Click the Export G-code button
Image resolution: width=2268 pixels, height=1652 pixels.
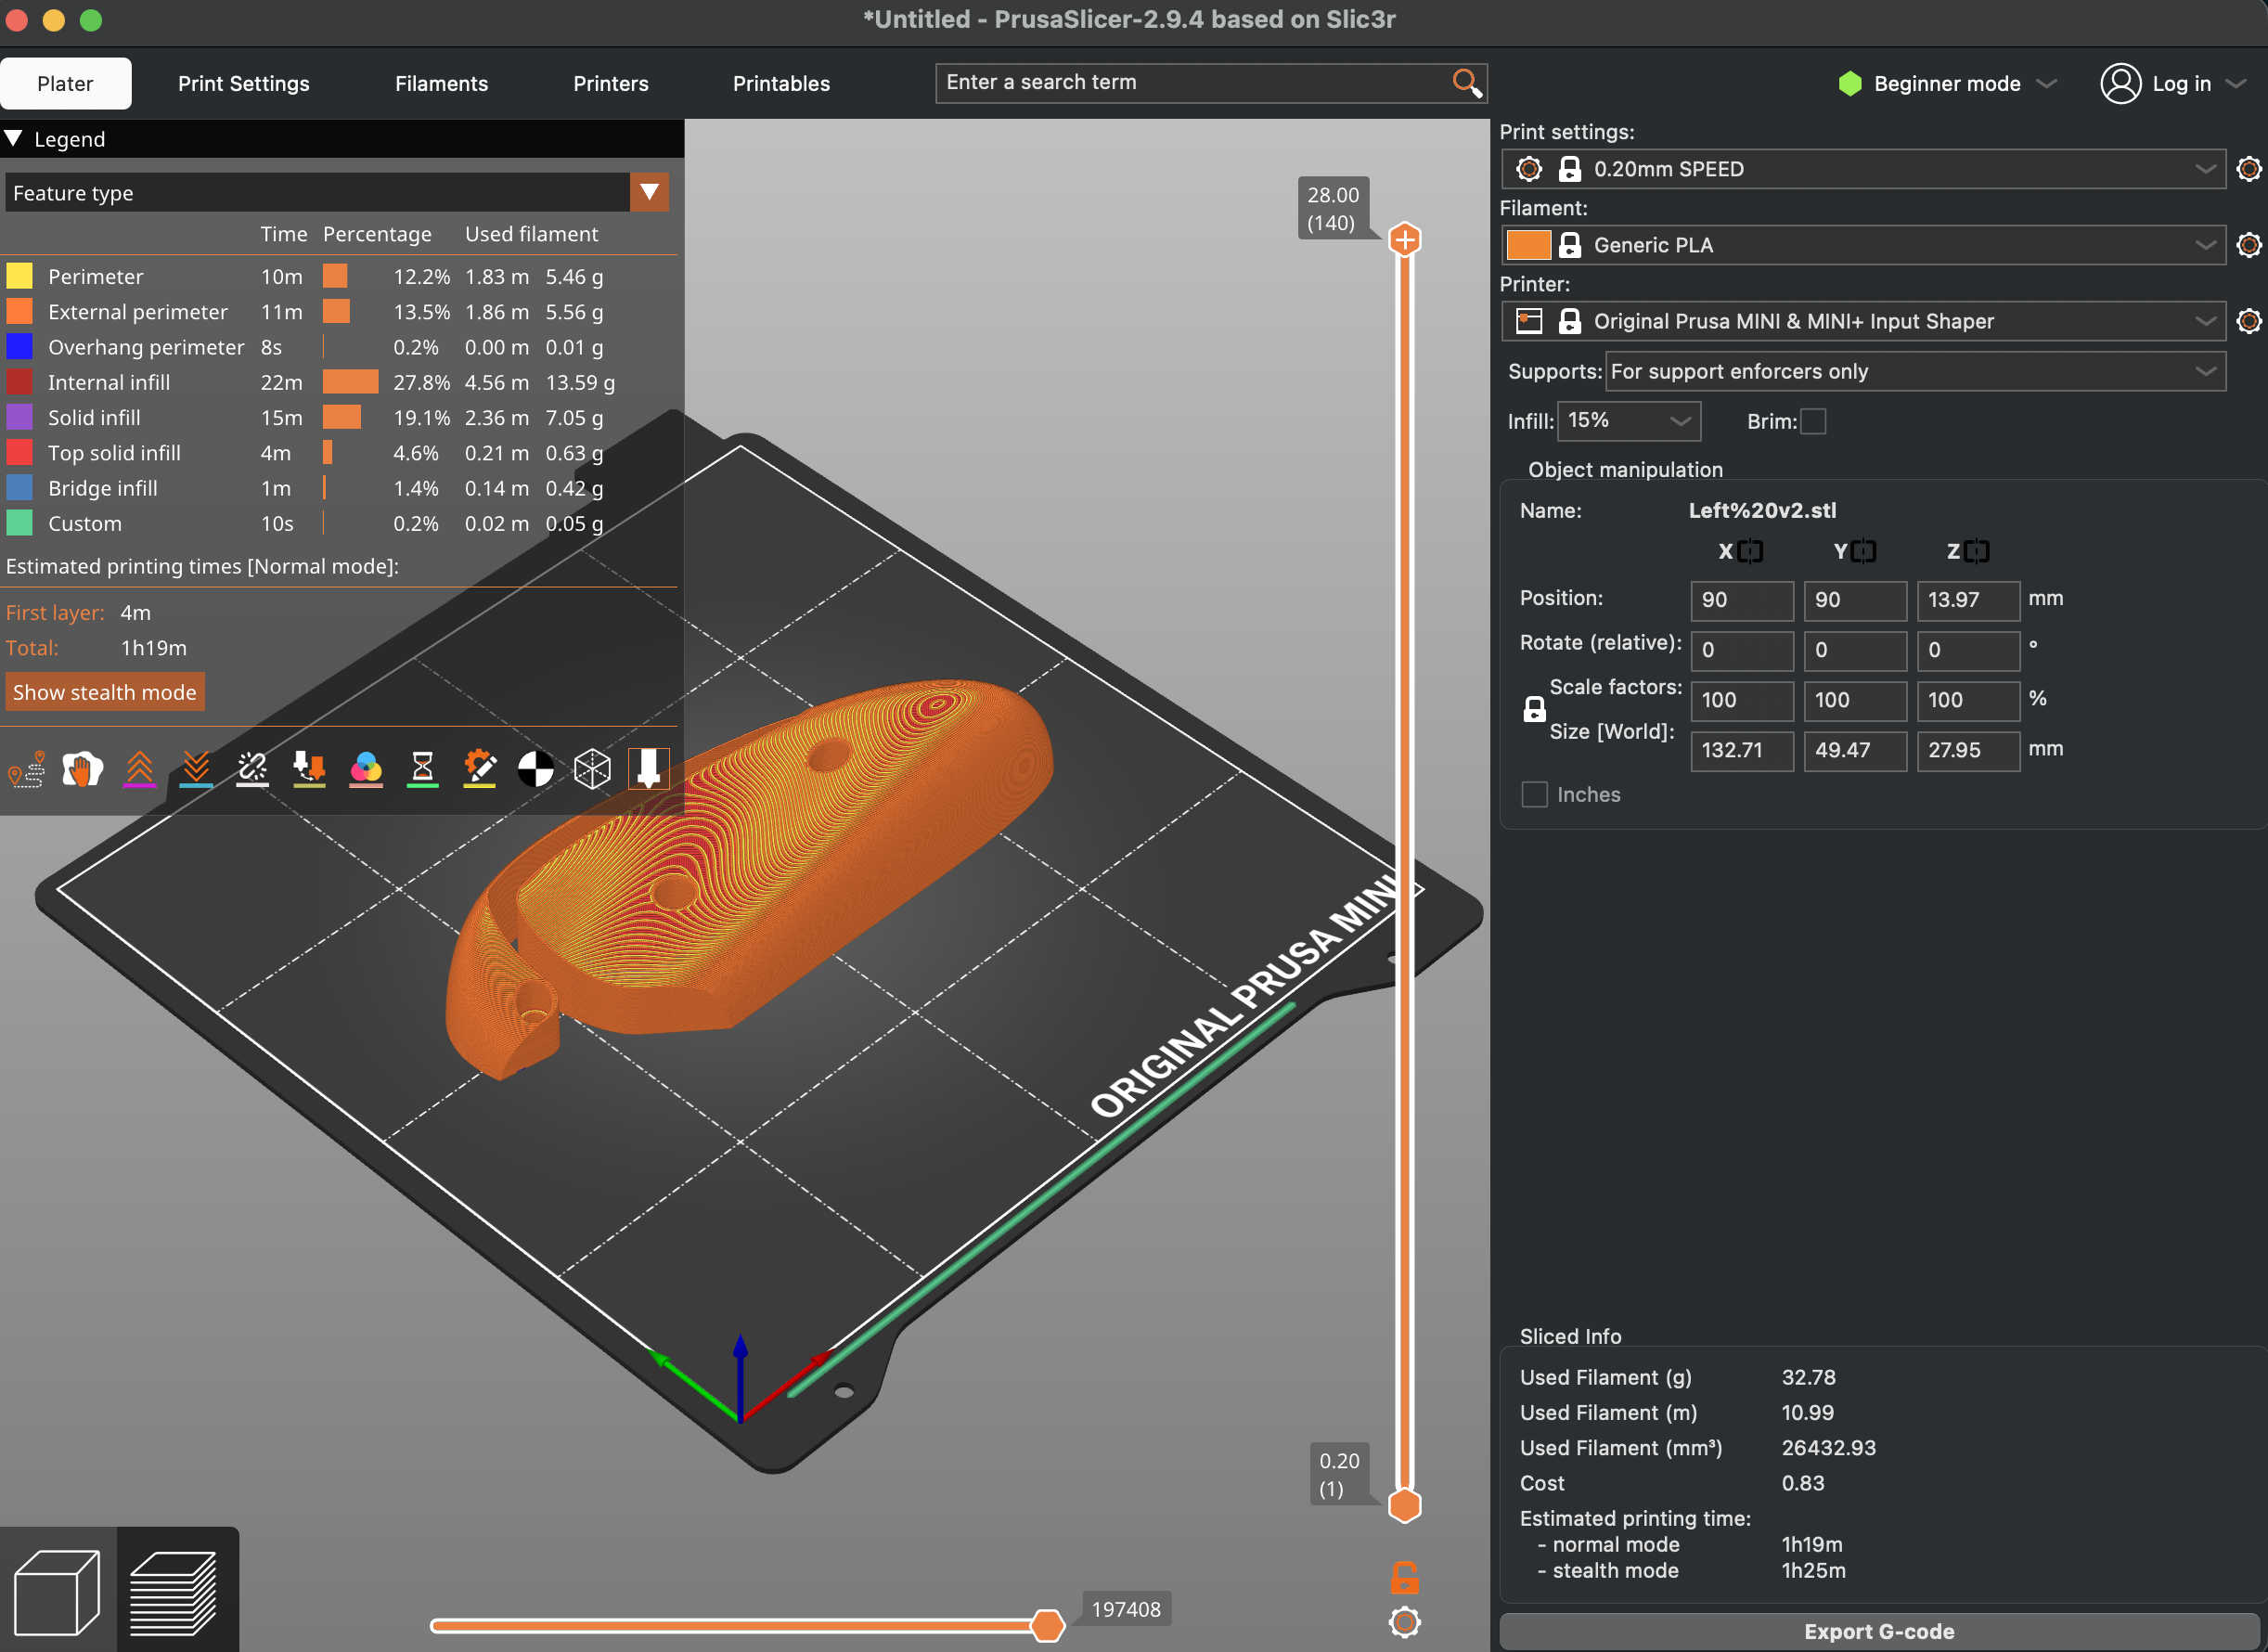pos(1878,1631)
